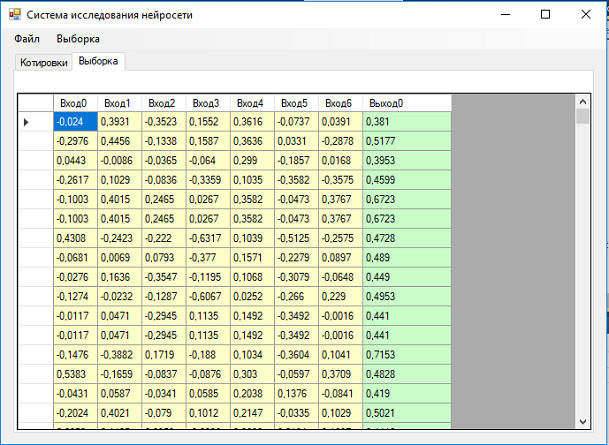Select cell -0,0681 in Вход0
609x445 pixels.
point(75,258)
